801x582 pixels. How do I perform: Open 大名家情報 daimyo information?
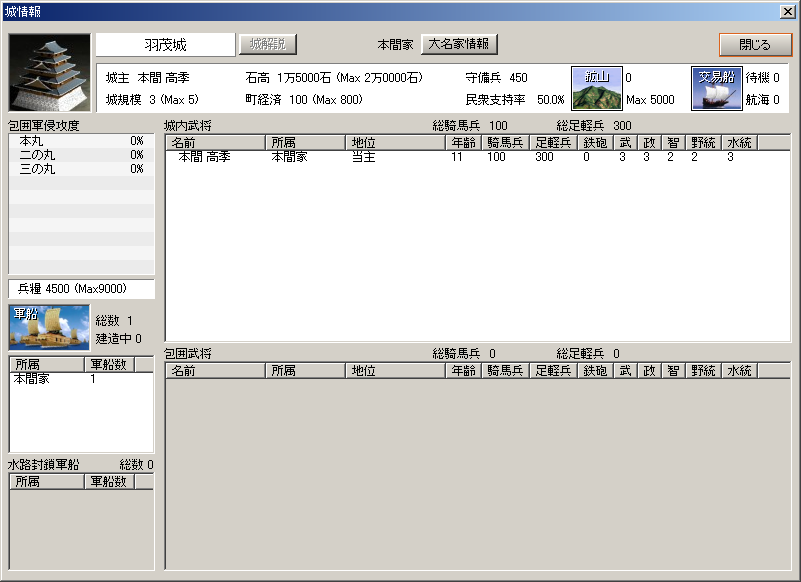pos(458,45)
